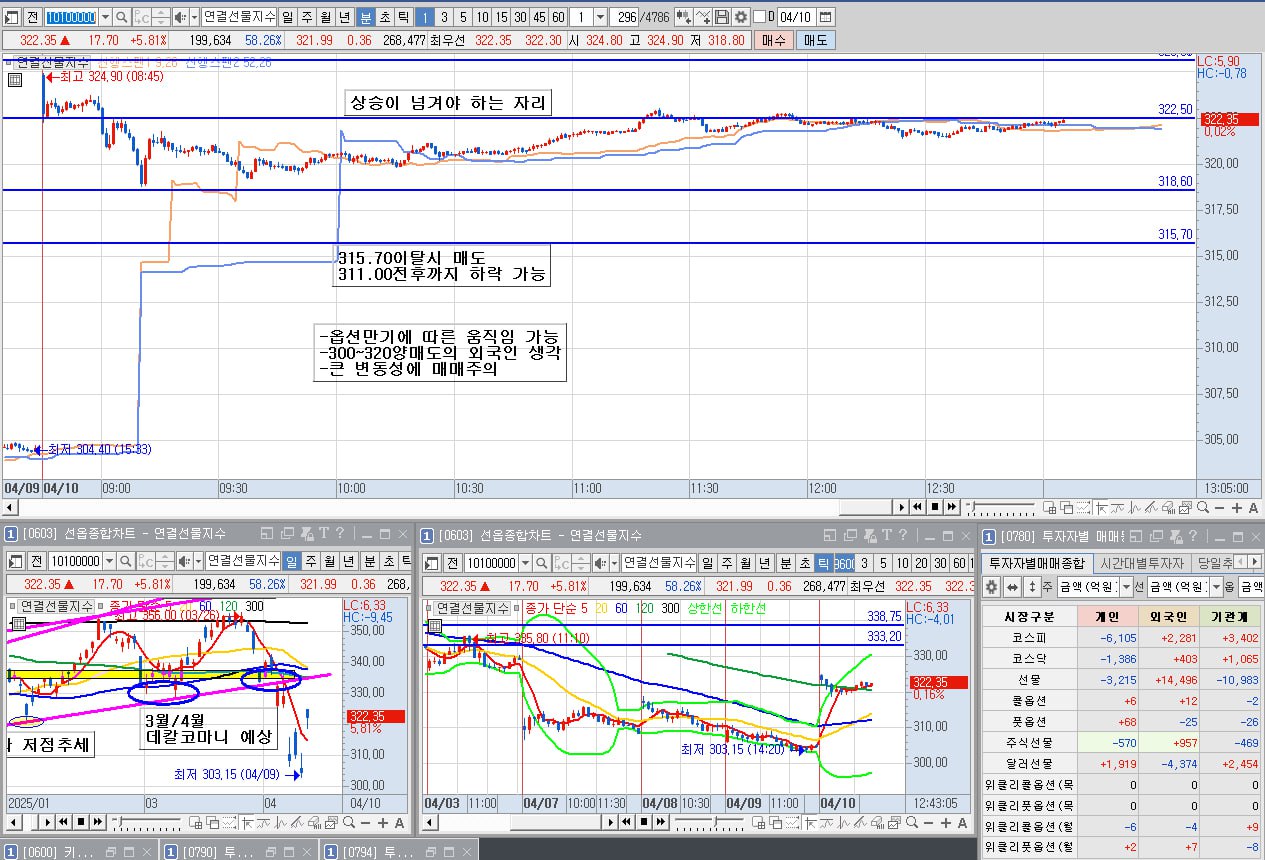Select 분 (minute) period in tick chart window
The height and width of the screenshot is (860, 1265).
(x=785, y=563)
